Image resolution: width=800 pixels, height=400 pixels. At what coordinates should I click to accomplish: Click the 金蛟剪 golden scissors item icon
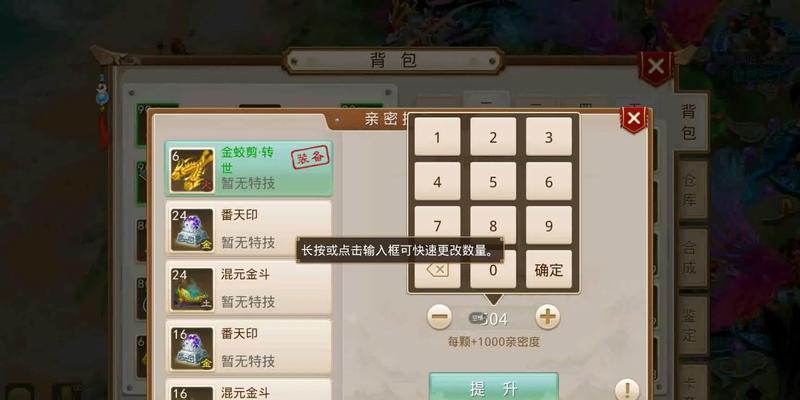tap(192, 170)
